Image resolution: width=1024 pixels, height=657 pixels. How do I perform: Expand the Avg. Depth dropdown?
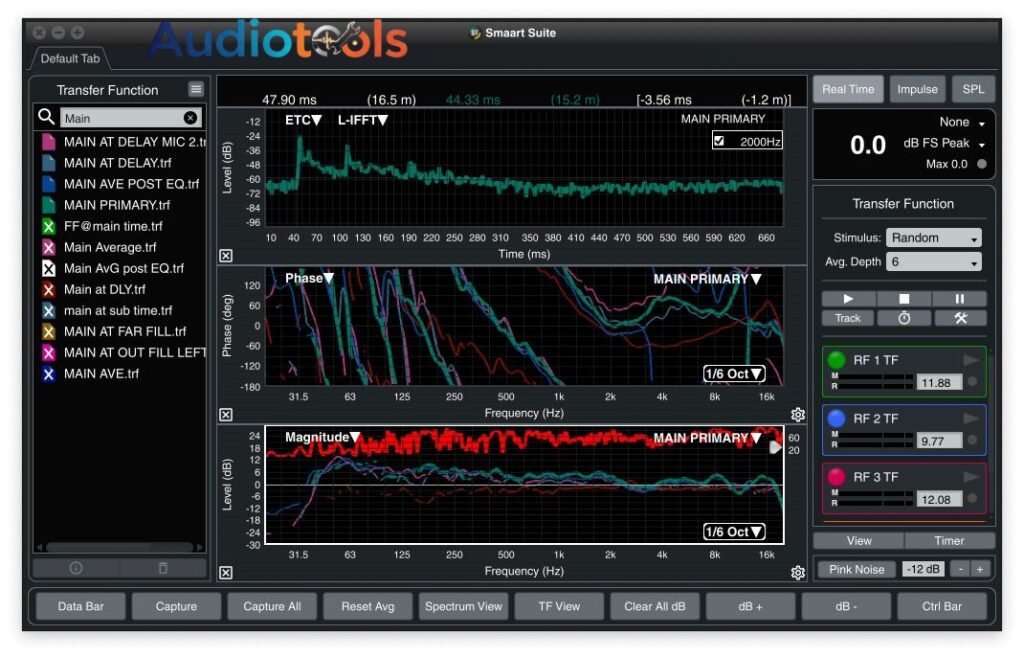(933, 260)
